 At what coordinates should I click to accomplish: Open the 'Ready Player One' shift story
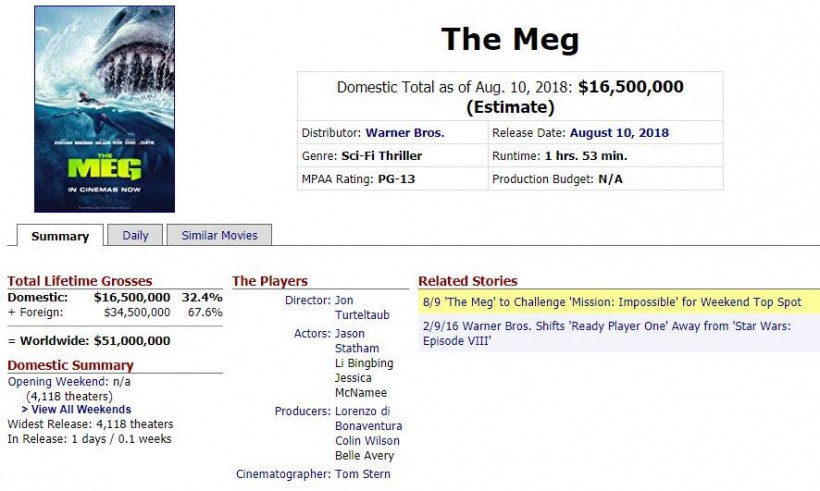(607, 334)
